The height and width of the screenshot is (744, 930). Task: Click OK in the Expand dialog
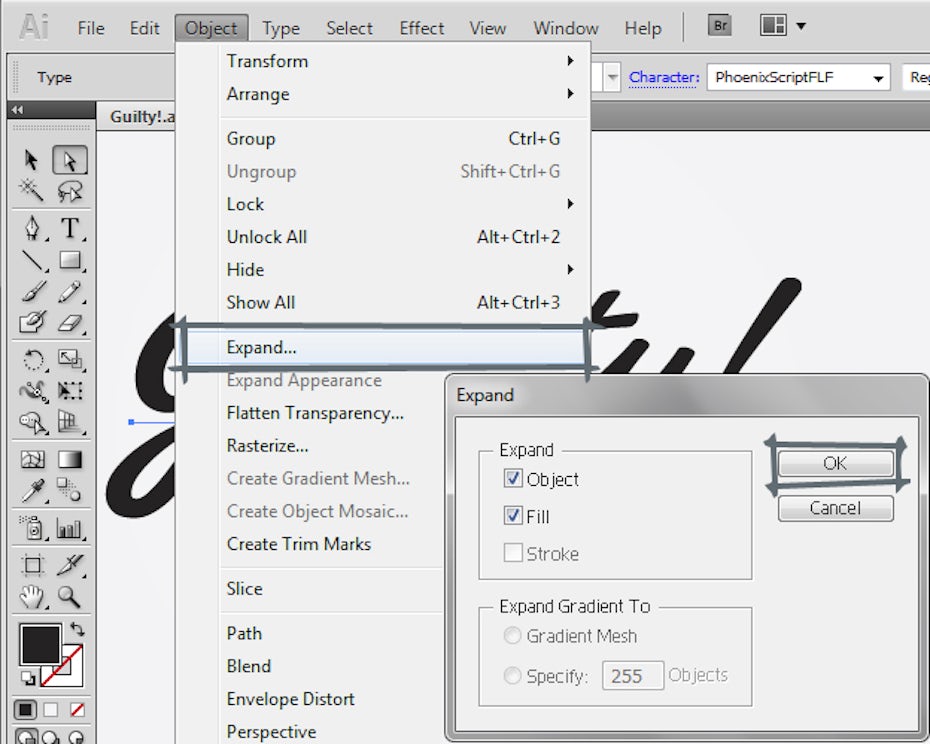click(x=835, y=464)
